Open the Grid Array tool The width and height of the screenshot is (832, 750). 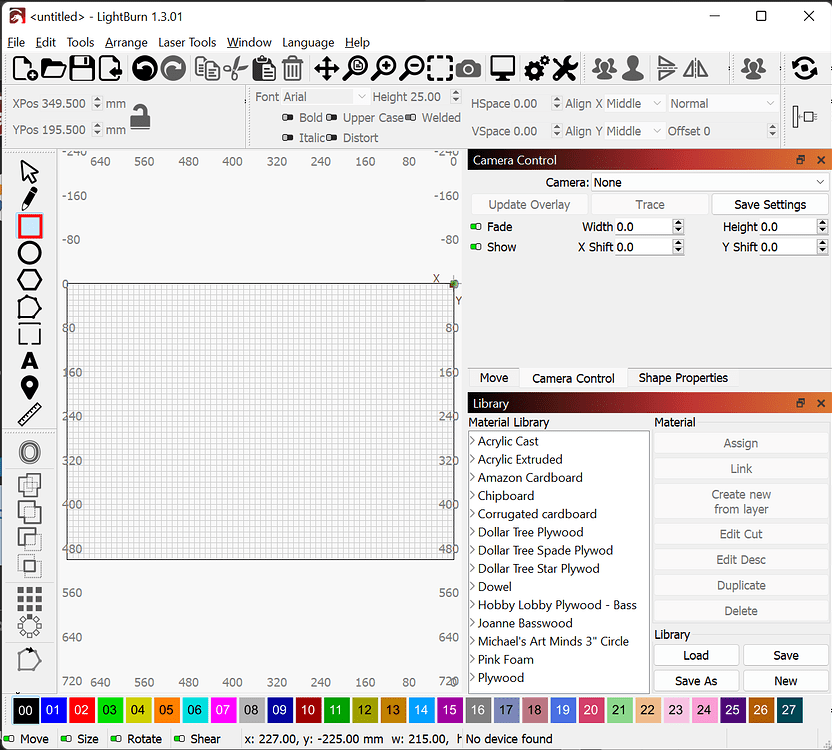click(x=30, y=599)
